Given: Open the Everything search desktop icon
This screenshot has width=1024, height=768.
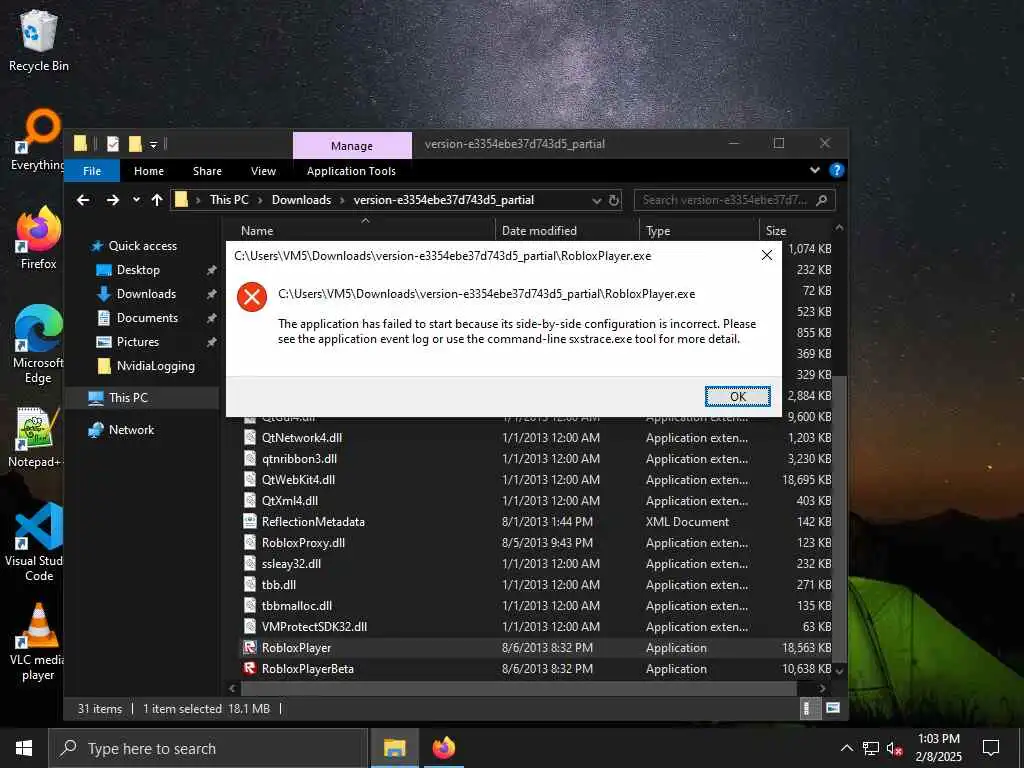Looking at the screenshot, I should pos(39,140).
